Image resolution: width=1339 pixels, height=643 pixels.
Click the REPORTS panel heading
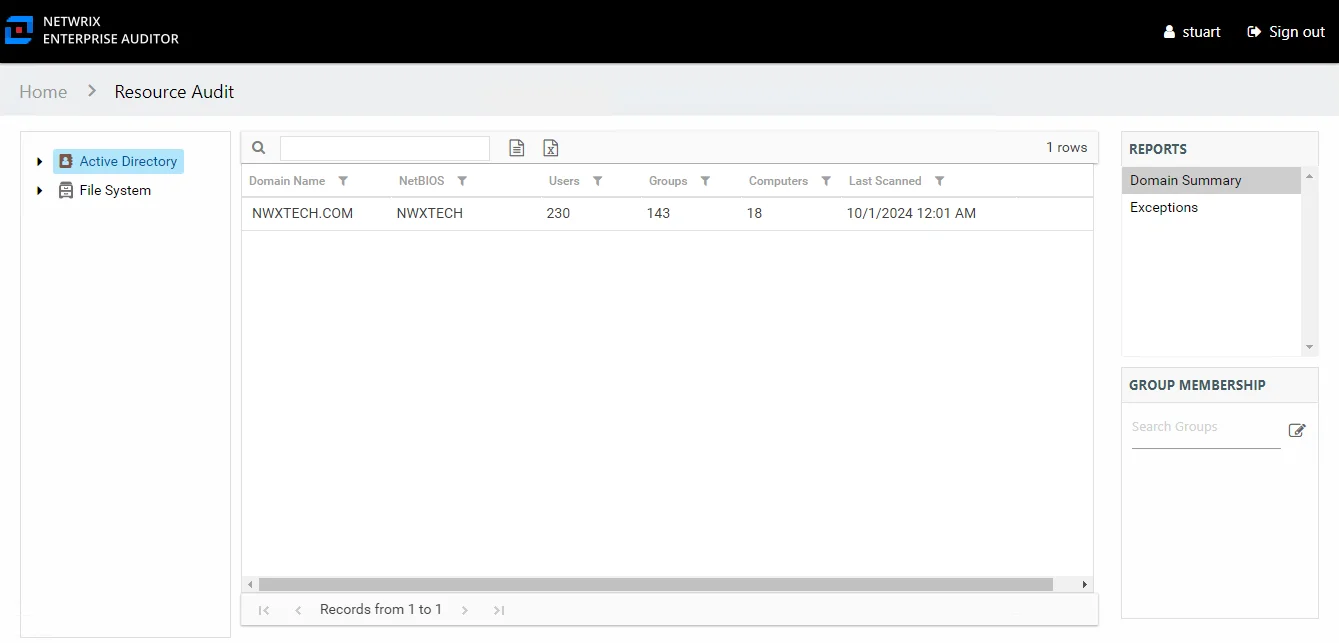[1158, 149]
